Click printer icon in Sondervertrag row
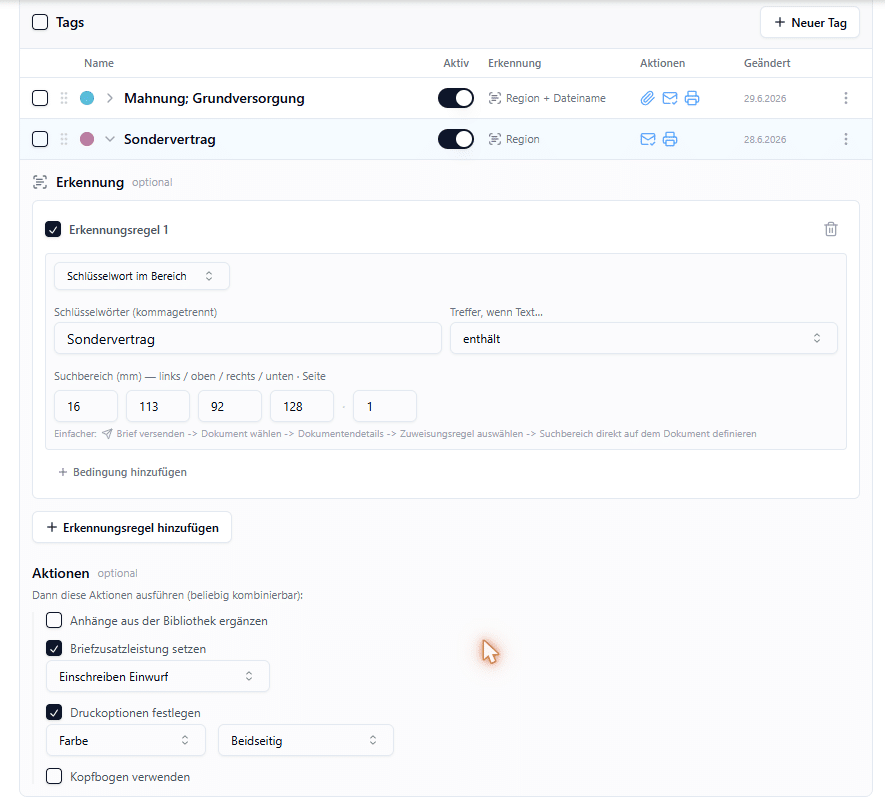This screenshot has width=885, height=803. coord(670,139)
